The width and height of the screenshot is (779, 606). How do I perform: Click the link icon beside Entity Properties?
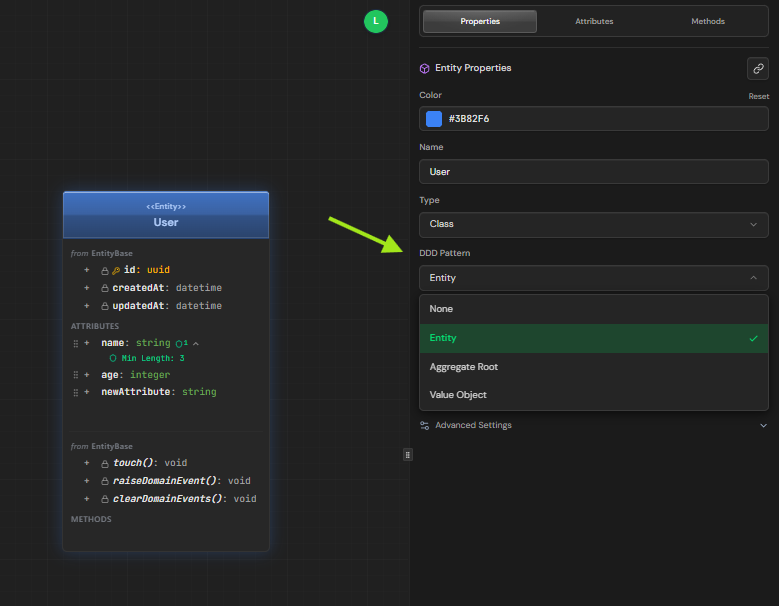click(757, 68)
